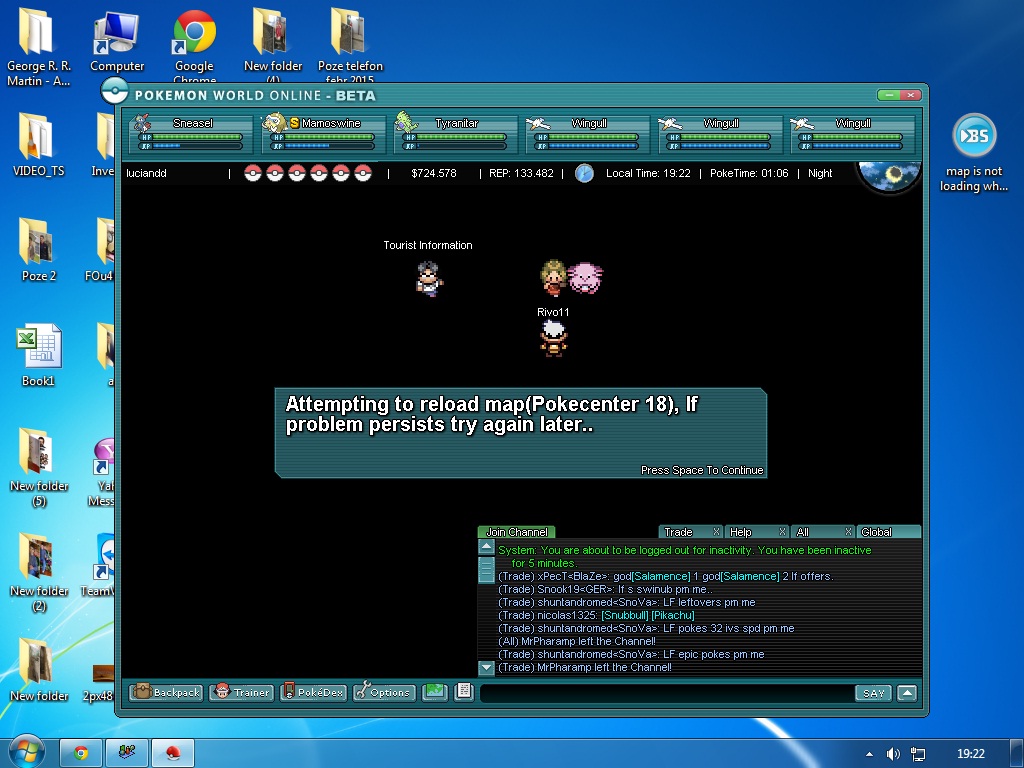This screenshot has width=1024, height=768.
Task: Minimize the Pokemon World Online window
Action: pos(889,95)
